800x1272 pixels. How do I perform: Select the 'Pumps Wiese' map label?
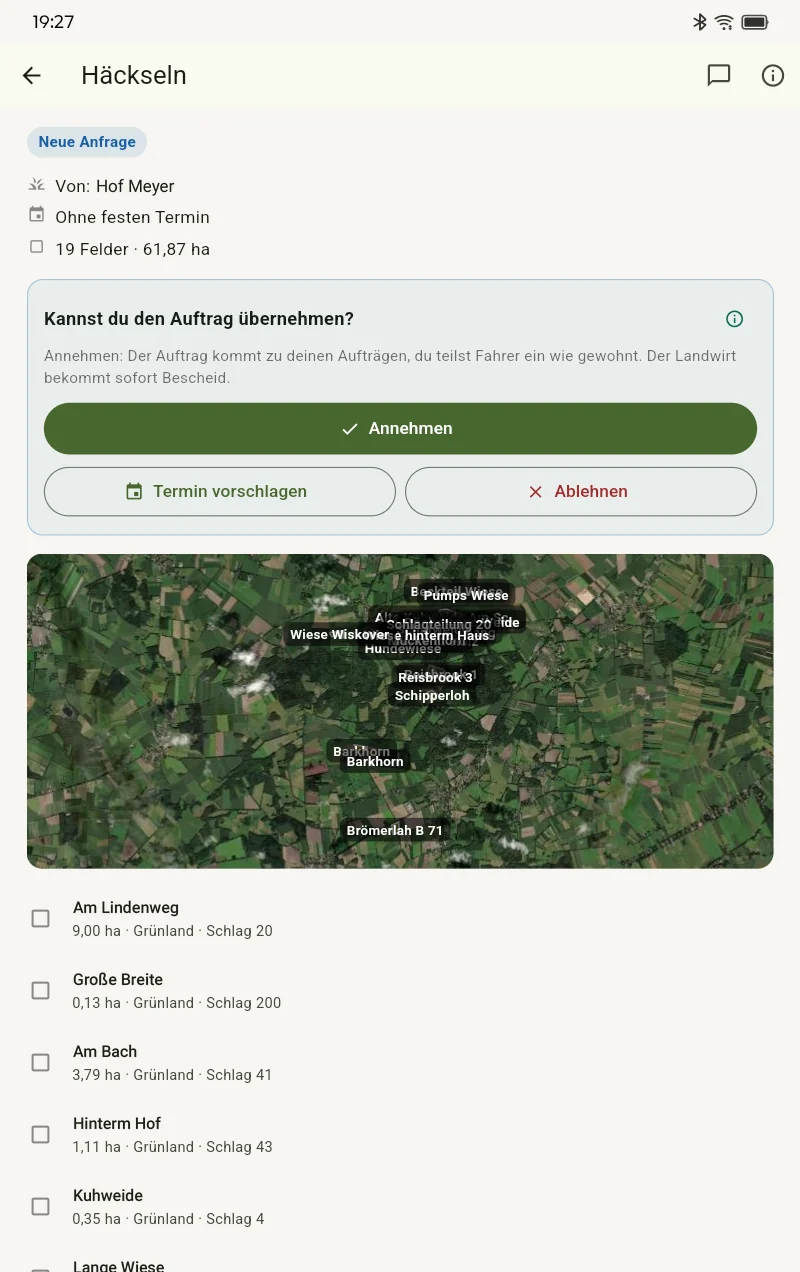point(466,595)
